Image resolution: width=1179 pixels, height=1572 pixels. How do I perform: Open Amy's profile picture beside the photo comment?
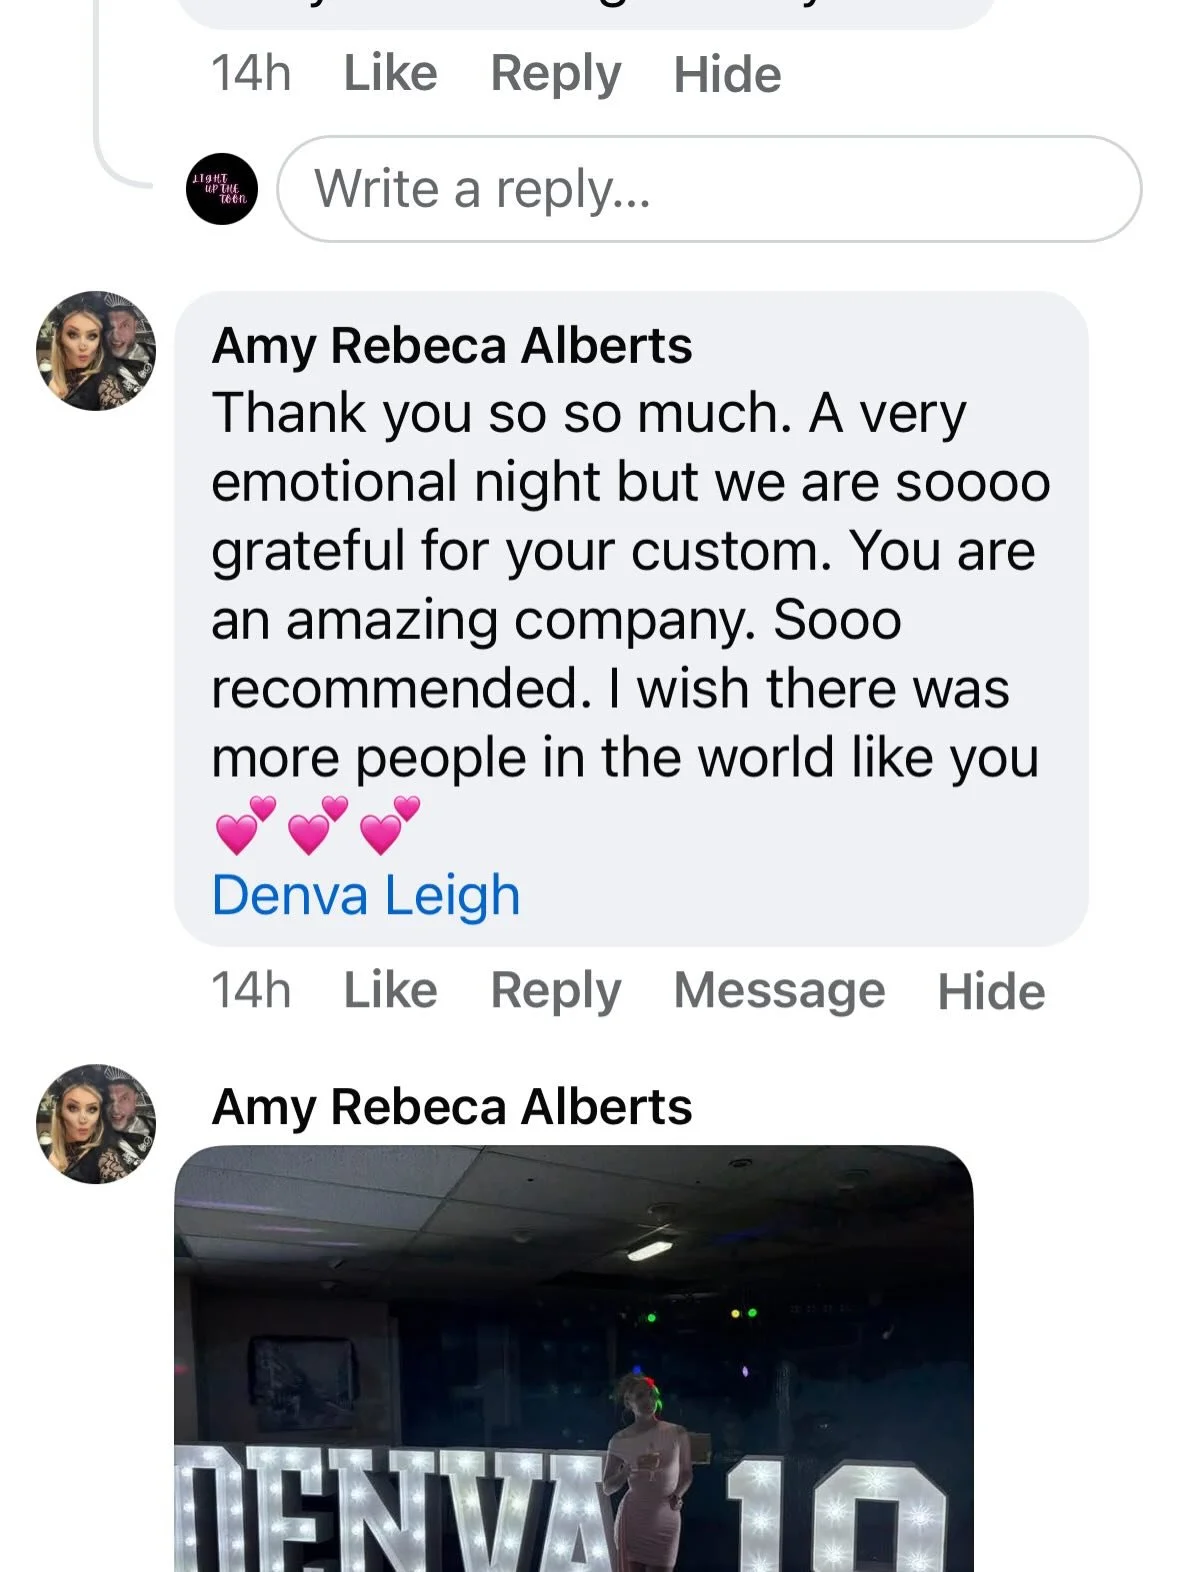pyautogui.click(x=96, y=1124)
